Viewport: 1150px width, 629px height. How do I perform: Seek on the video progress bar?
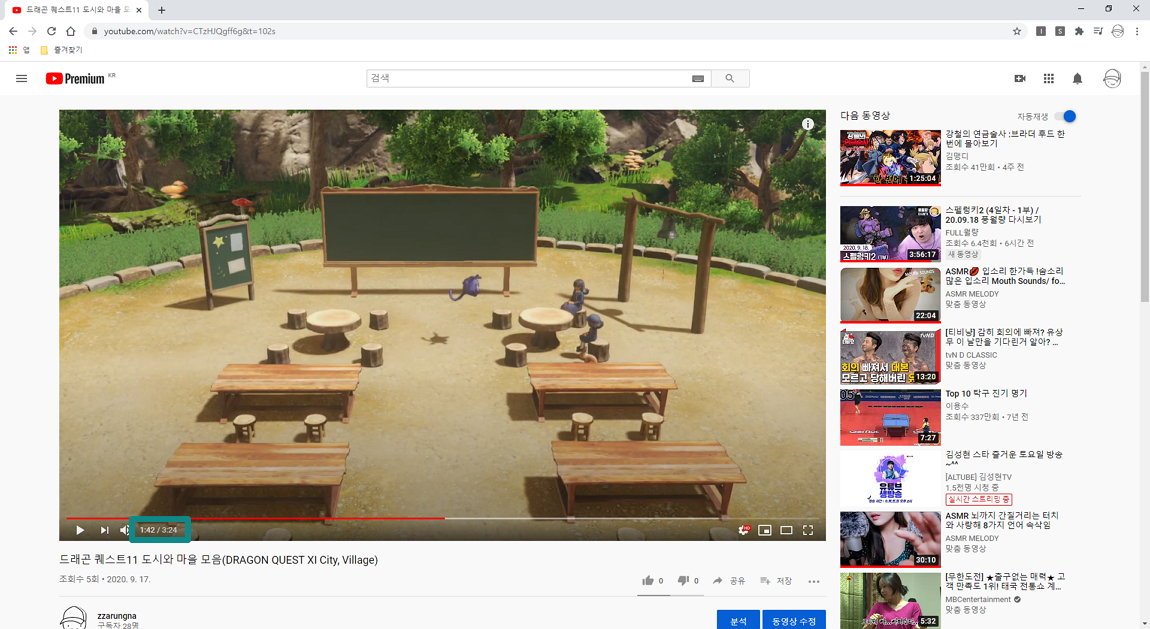[442, 518]
